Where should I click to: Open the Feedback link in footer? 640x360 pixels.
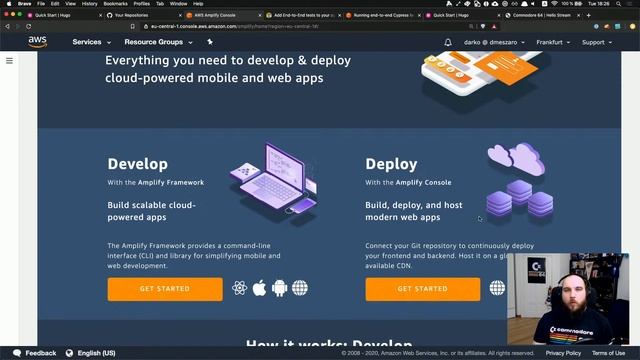tap(41, 353)
